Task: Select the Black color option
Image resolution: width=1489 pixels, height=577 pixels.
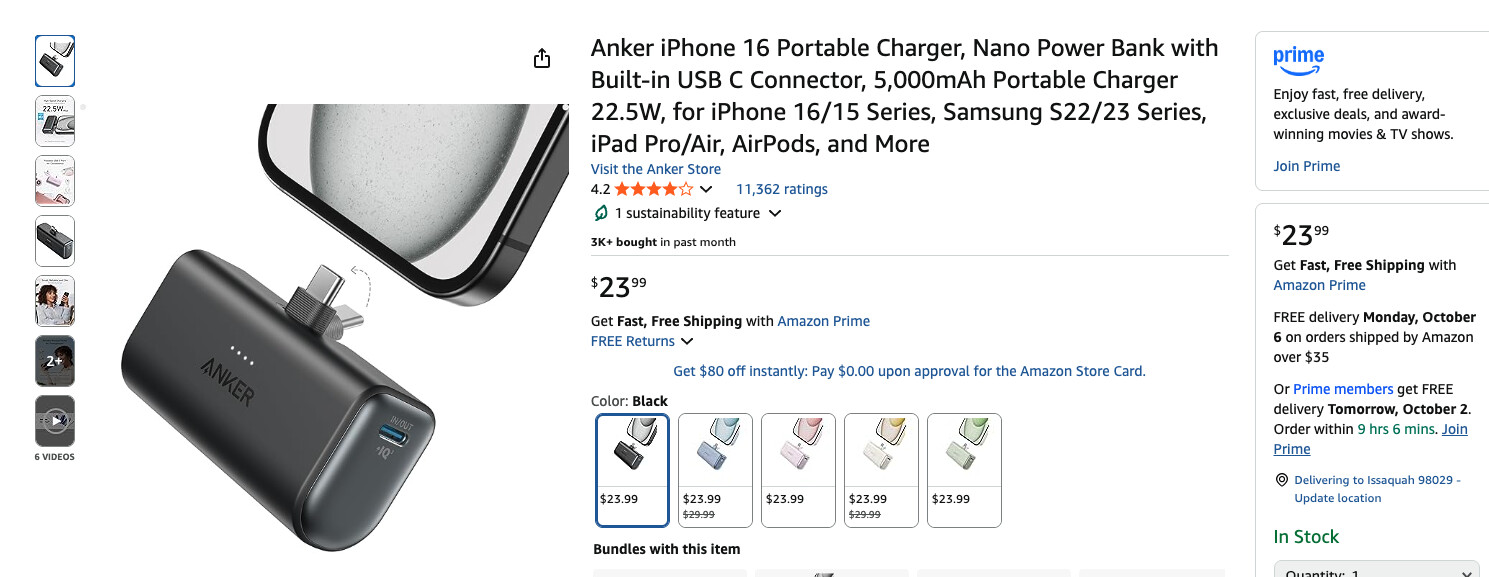Action: click(632, 469)
